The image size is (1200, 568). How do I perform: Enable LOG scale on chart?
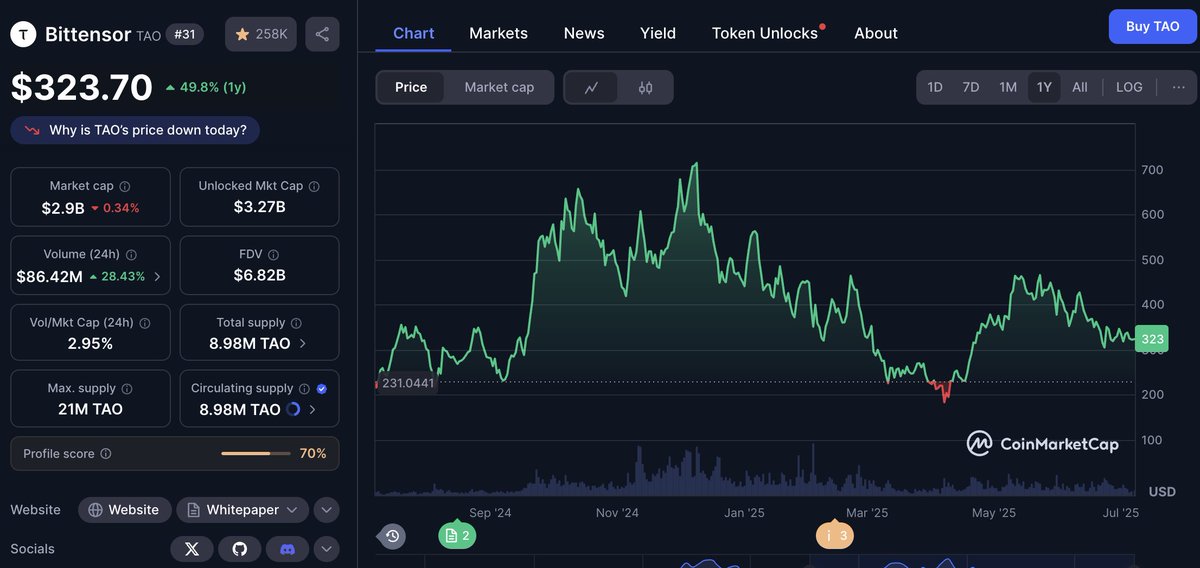coord(1129,87)
